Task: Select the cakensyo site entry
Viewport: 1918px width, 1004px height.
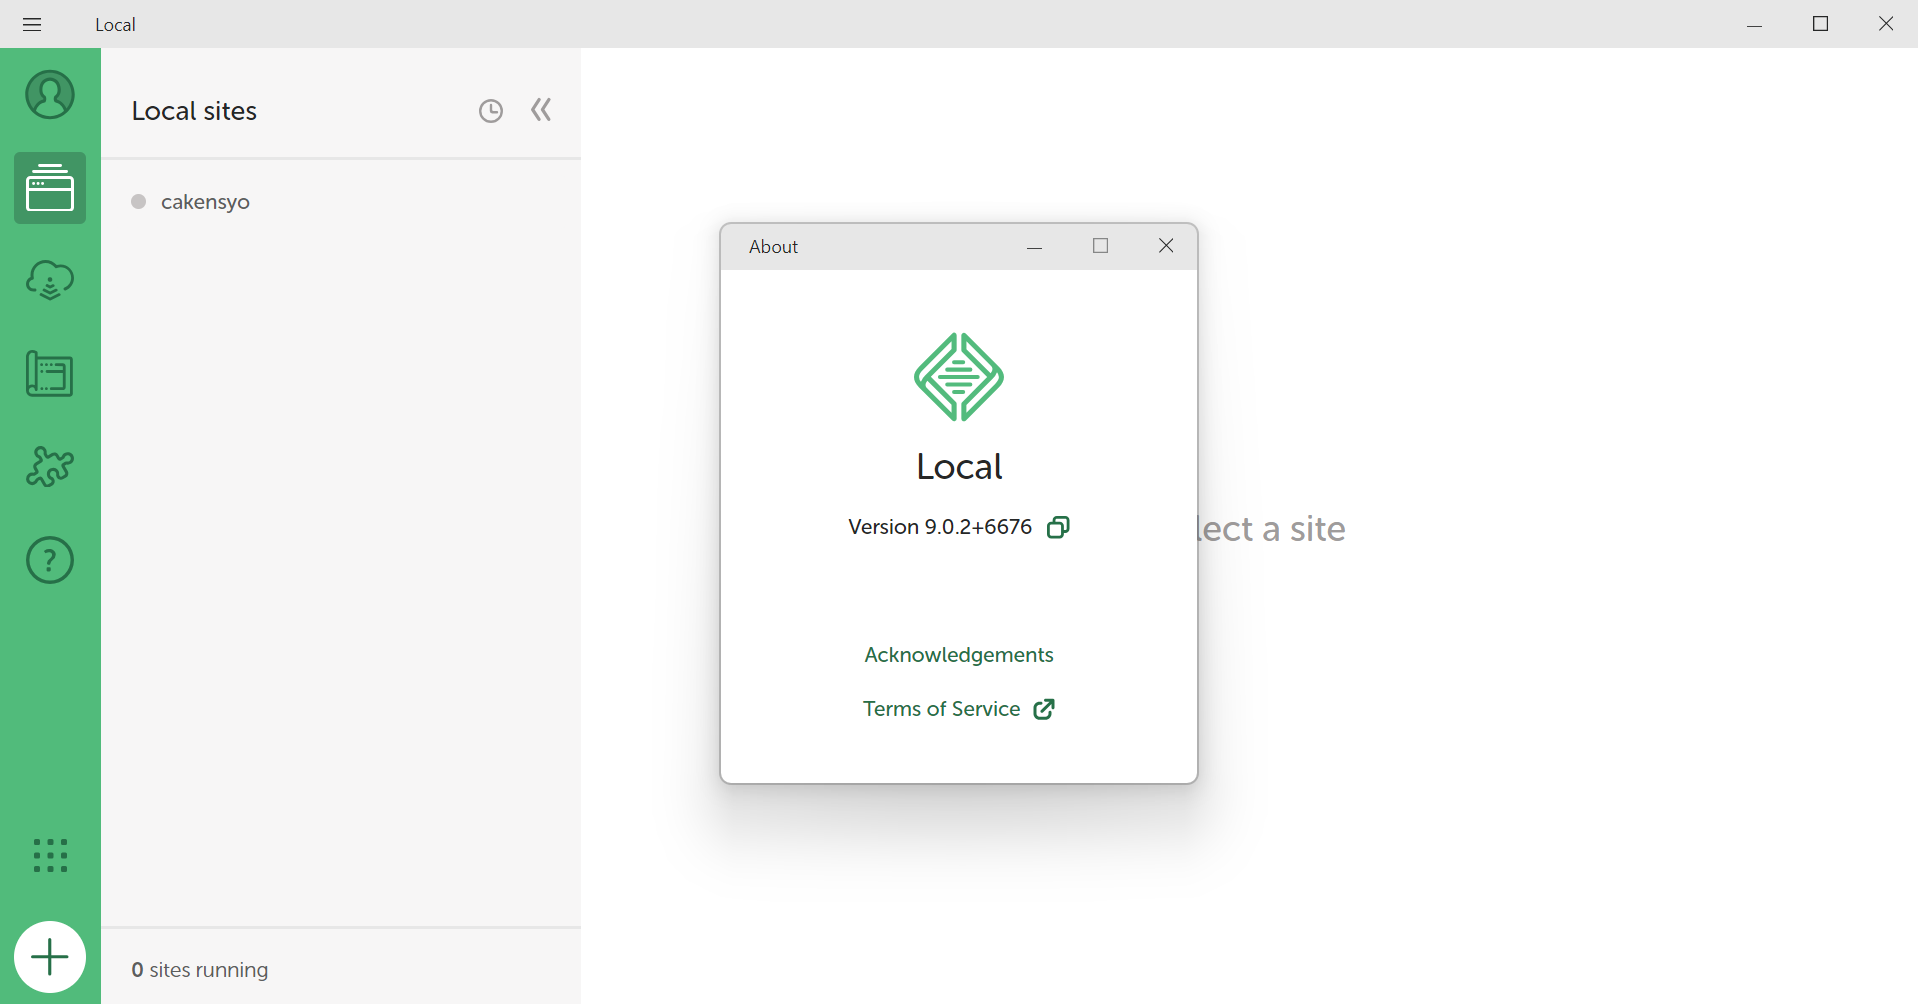Action: click(205, 201)
